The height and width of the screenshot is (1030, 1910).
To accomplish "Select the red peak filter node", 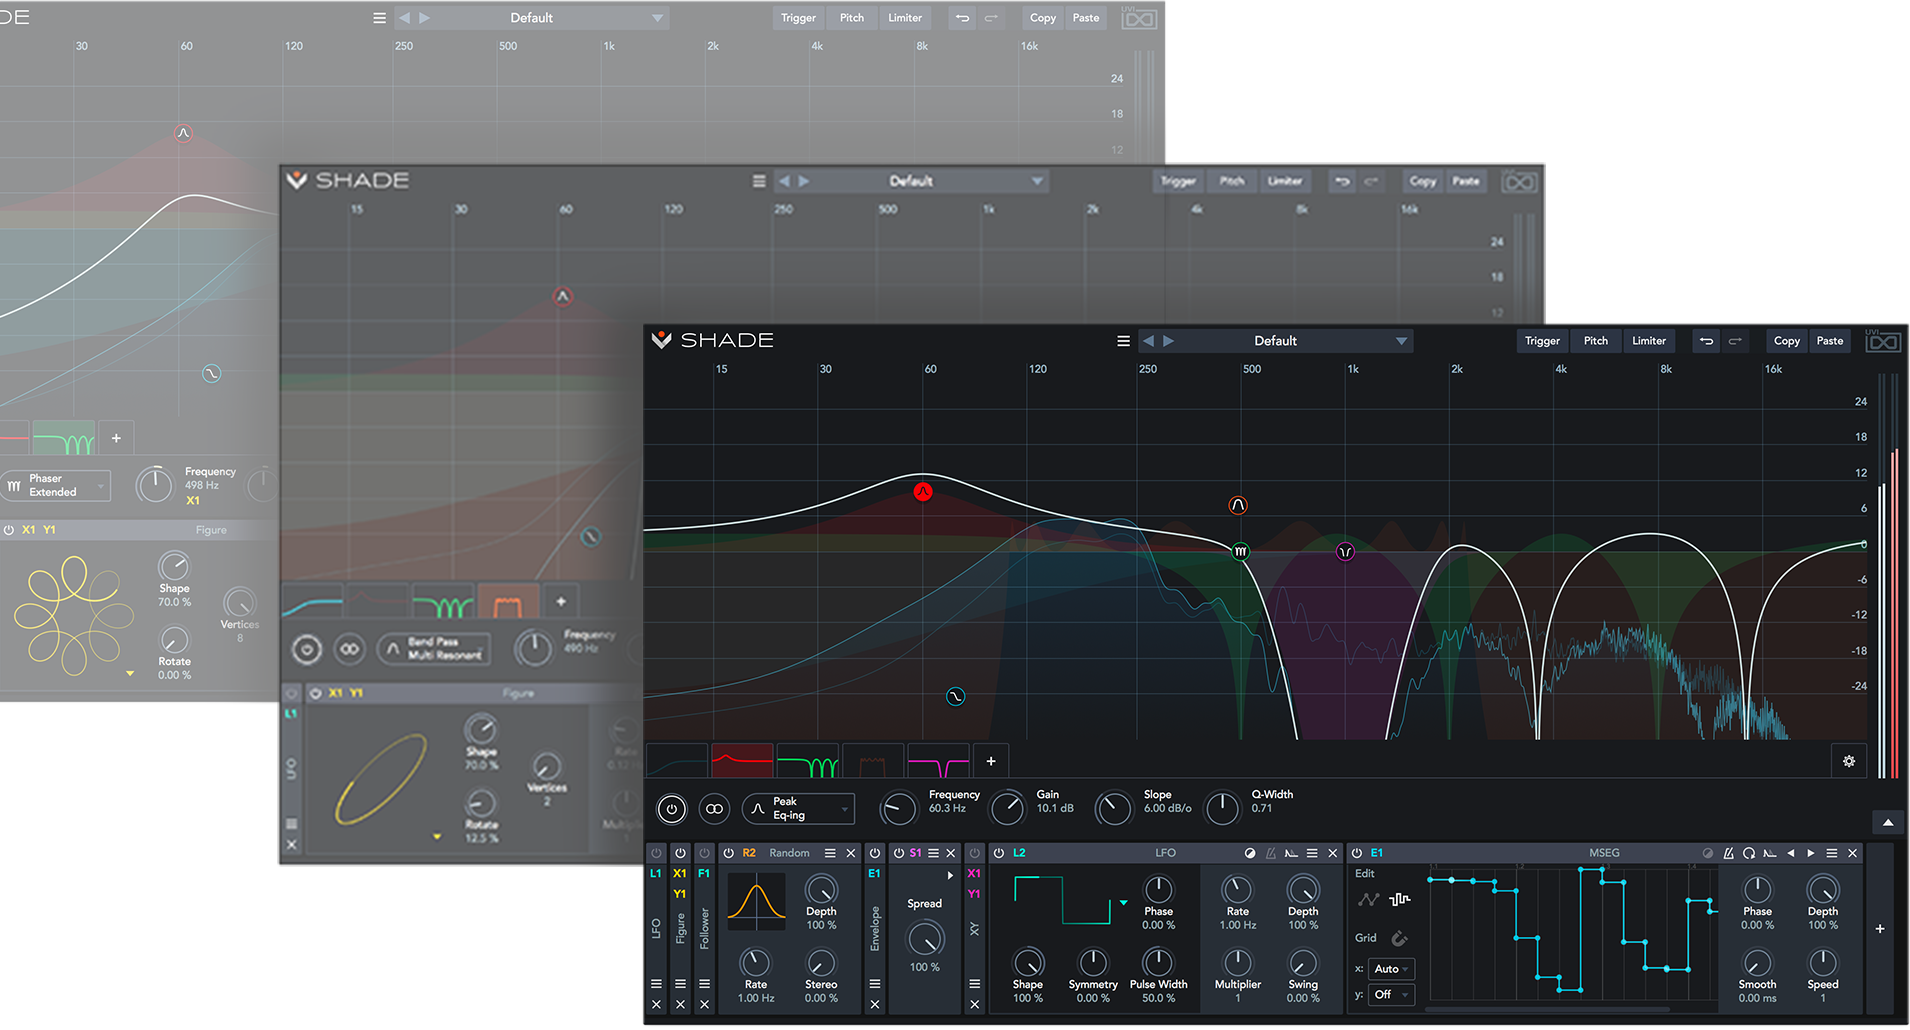I will coord(923,492).
